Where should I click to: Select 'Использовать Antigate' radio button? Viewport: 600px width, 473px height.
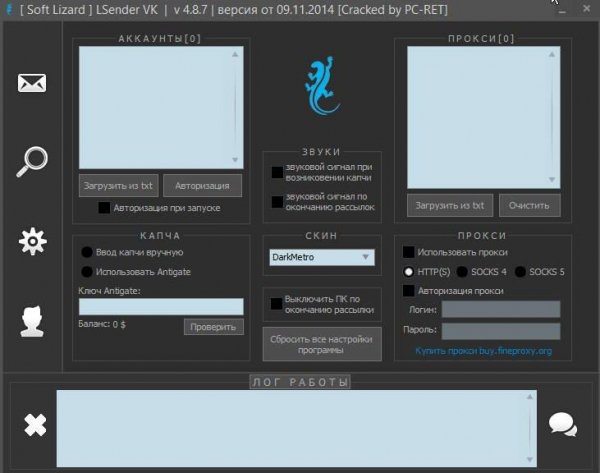click(87, 272)
